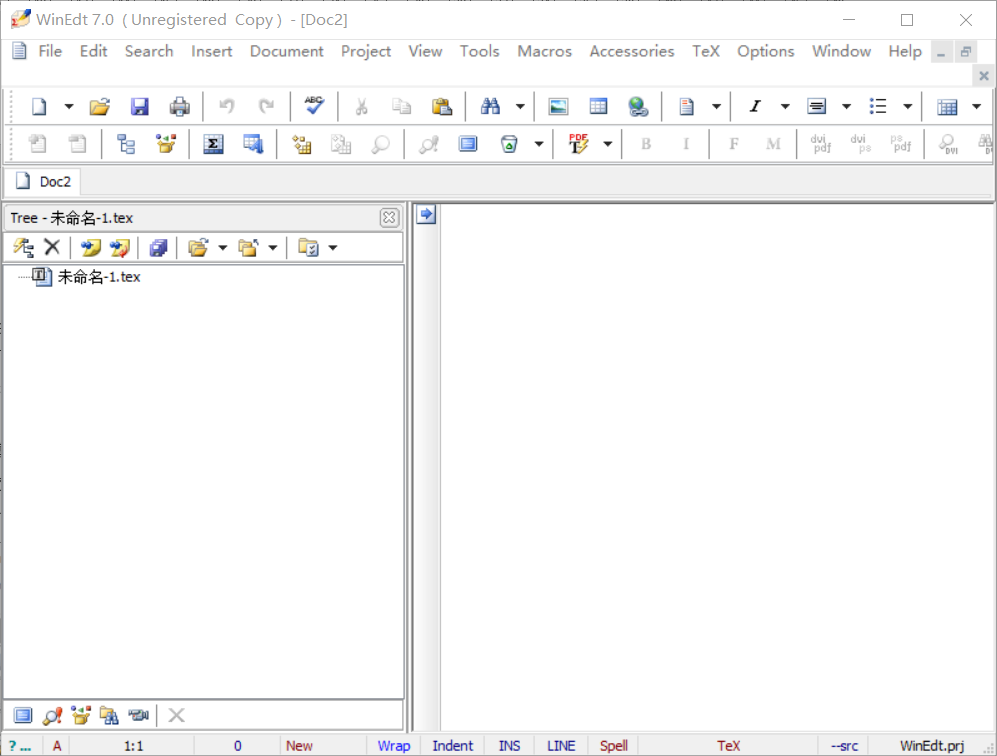Click the WinEdt.prj project status field
The width and height of the screenshot is (997, 756).
pyautogui.click(x=932, y=745)
